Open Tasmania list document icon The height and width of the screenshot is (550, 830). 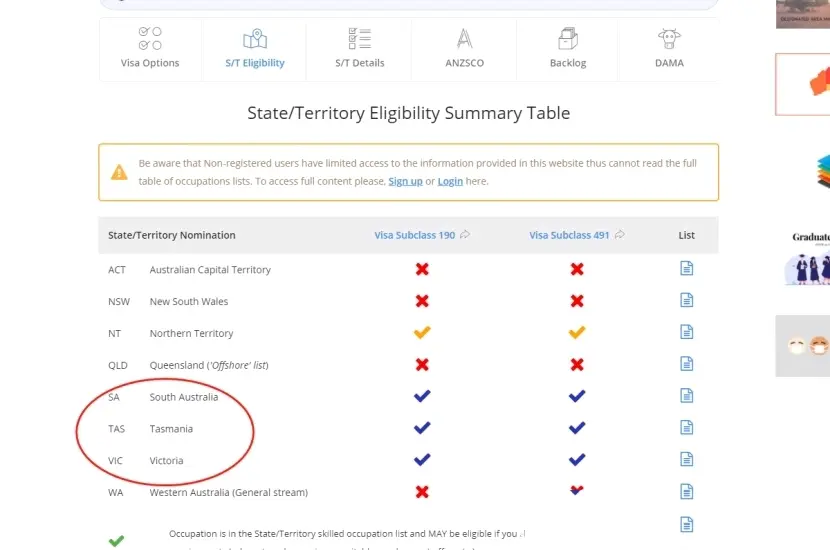687,428
